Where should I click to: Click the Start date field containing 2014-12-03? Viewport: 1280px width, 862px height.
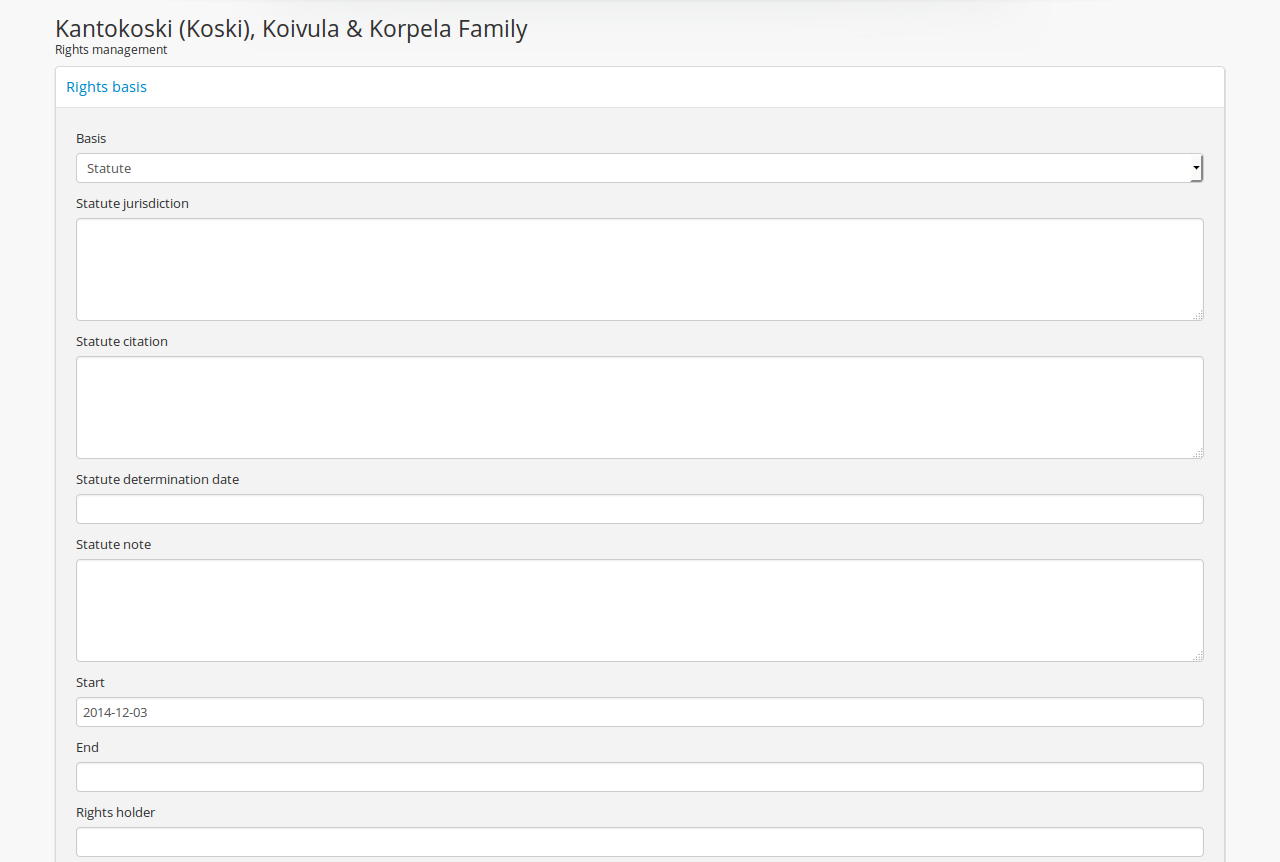point(639,712)
